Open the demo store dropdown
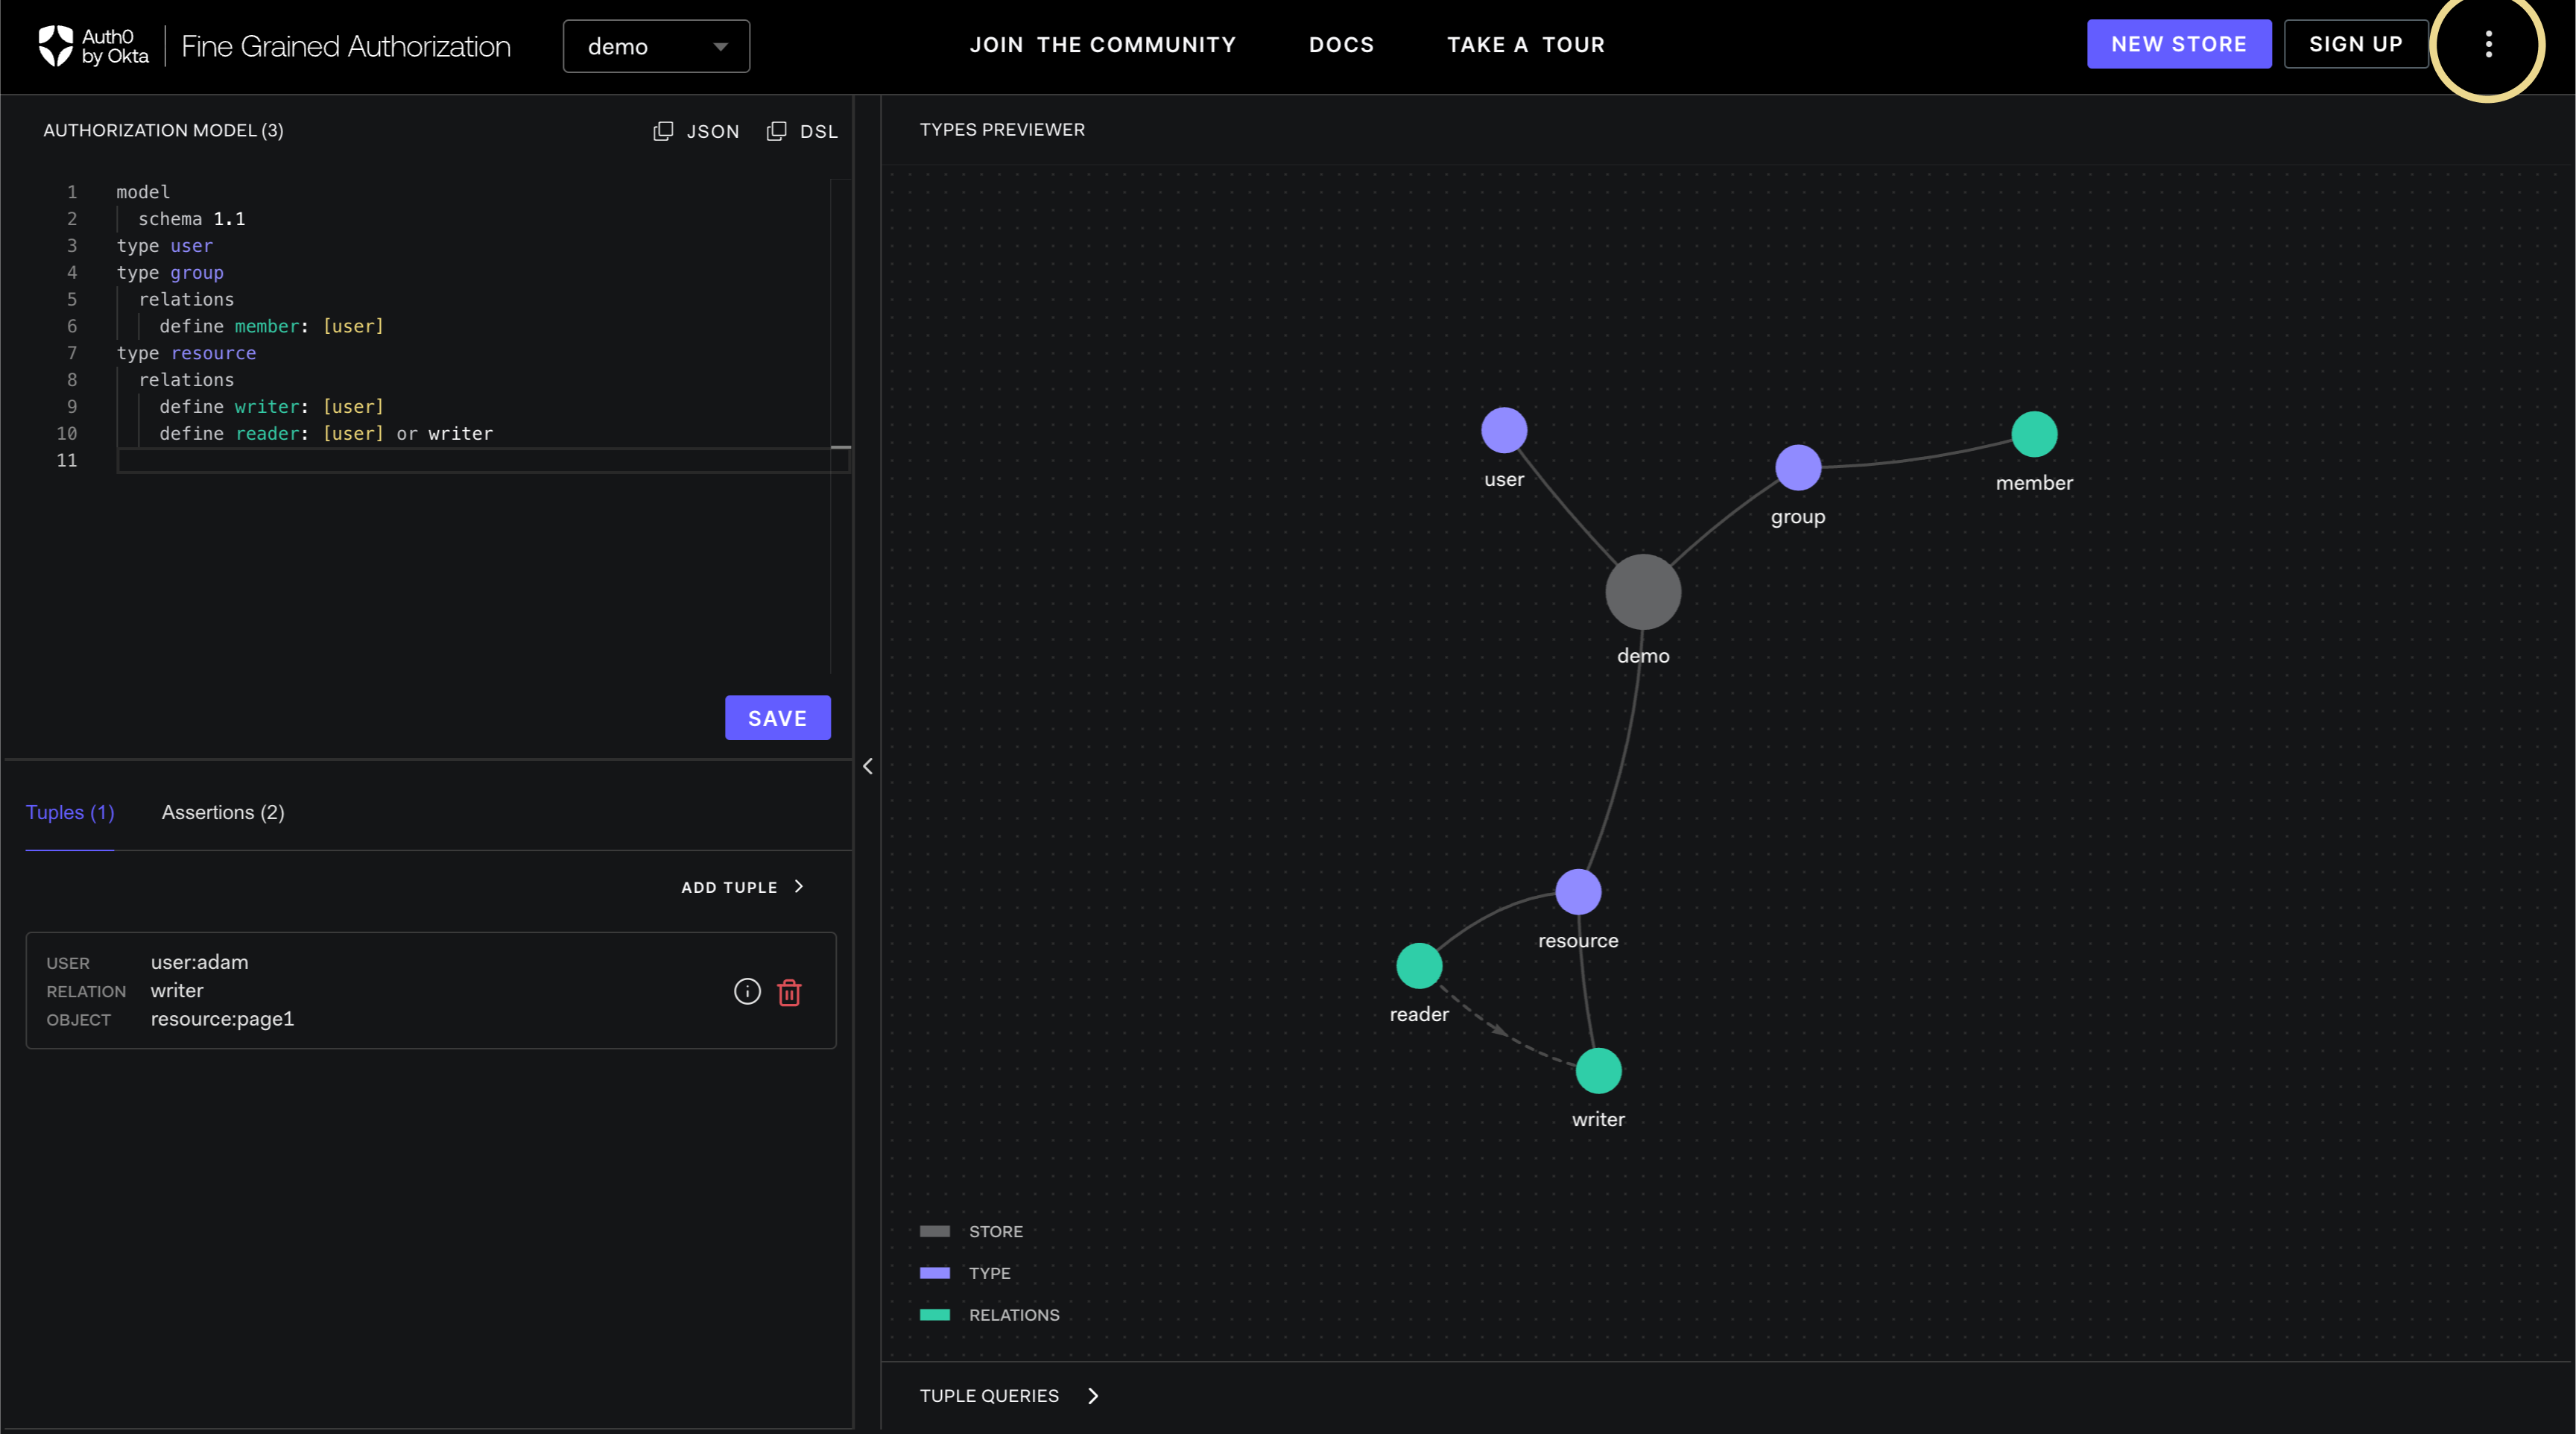The image size is (2576, 1434). pyautogui.click(x=656, y=46)
